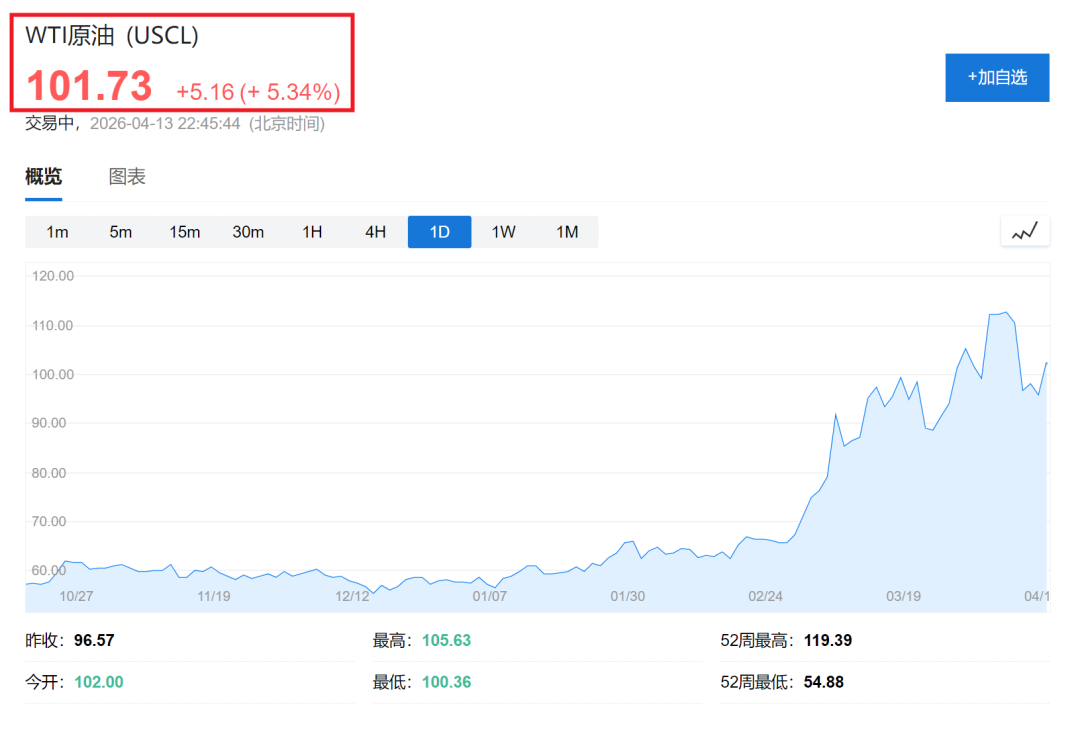Set chart to 30m interval
The image size is (1080, 734).
(248, 232)
